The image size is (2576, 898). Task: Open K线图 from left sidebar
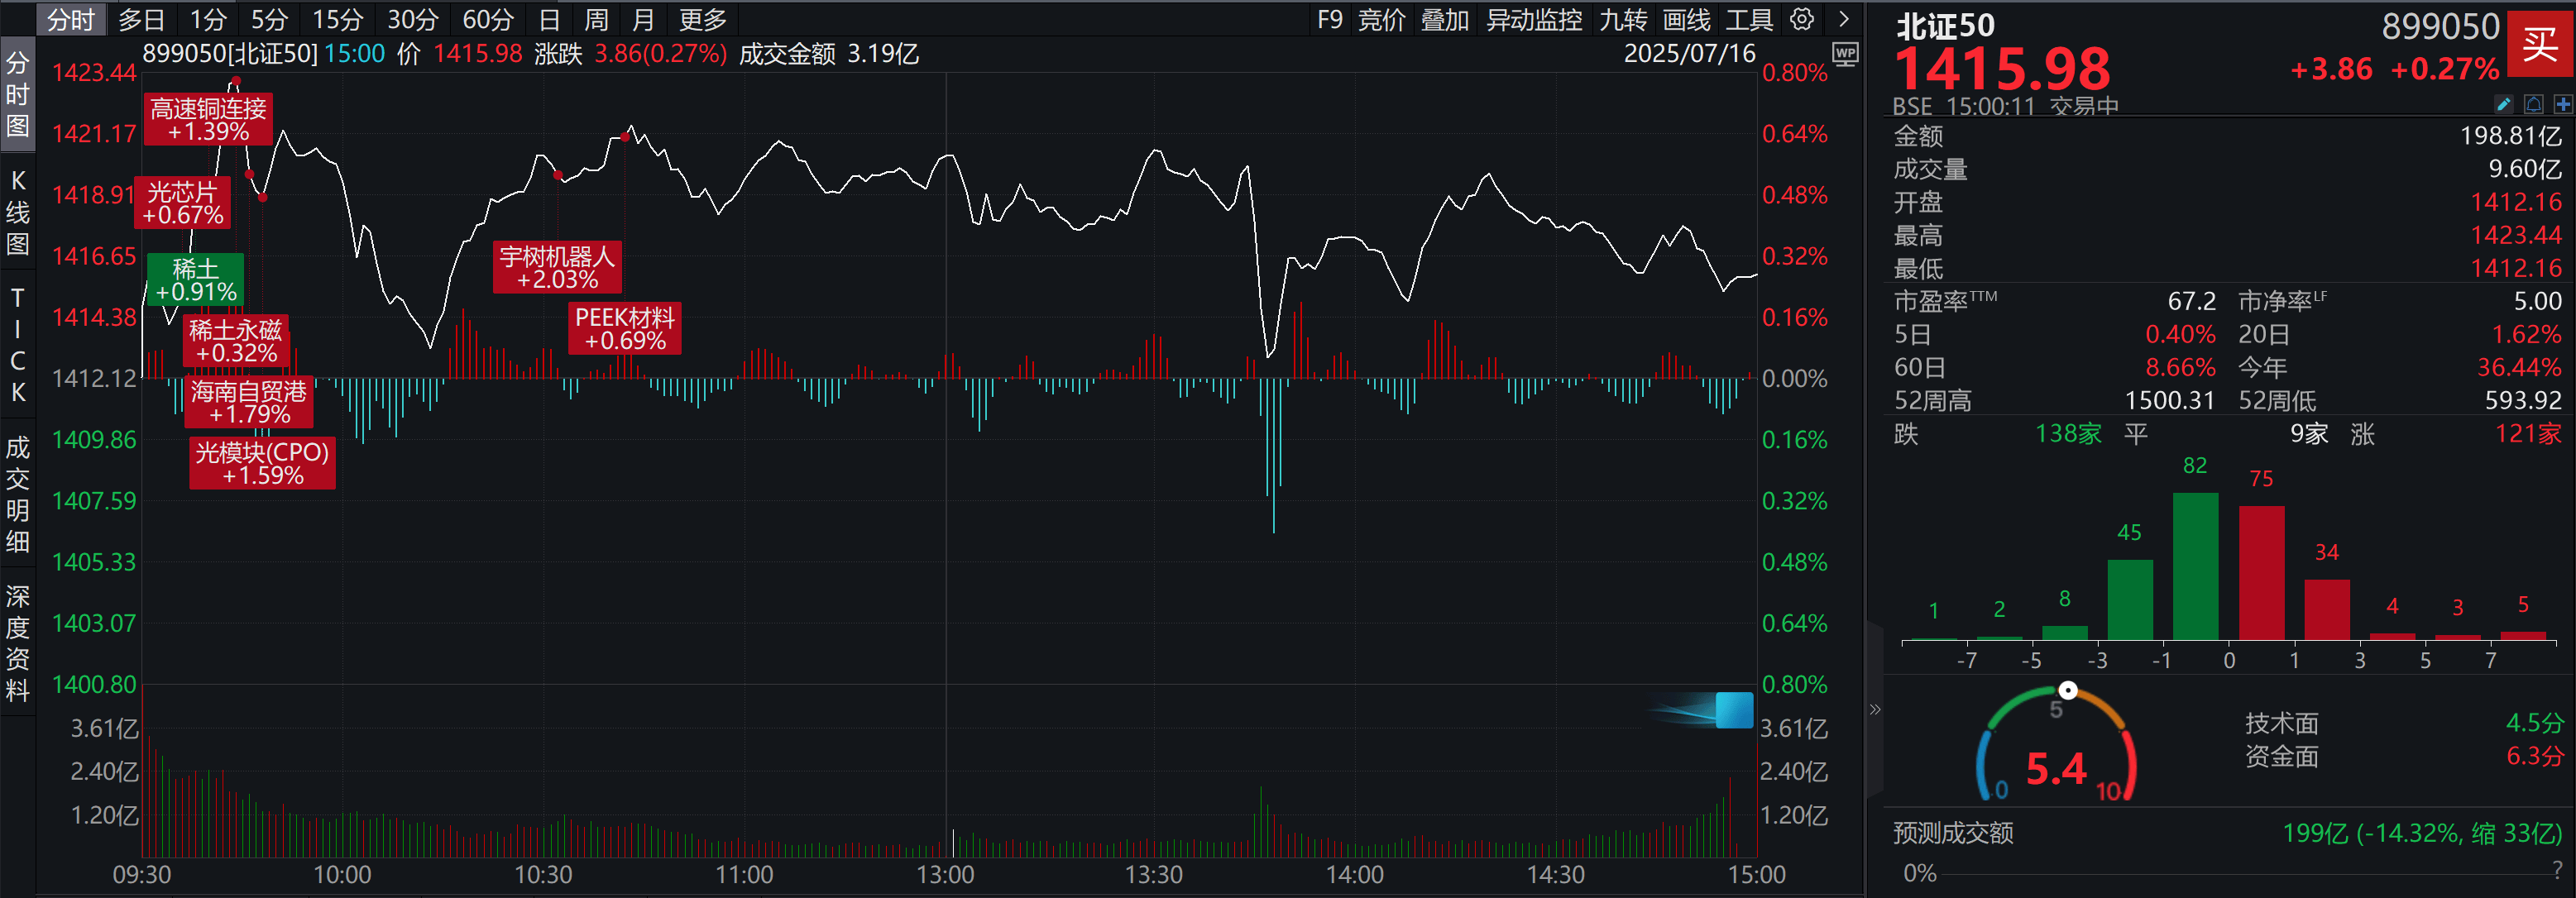click(18, 212)
